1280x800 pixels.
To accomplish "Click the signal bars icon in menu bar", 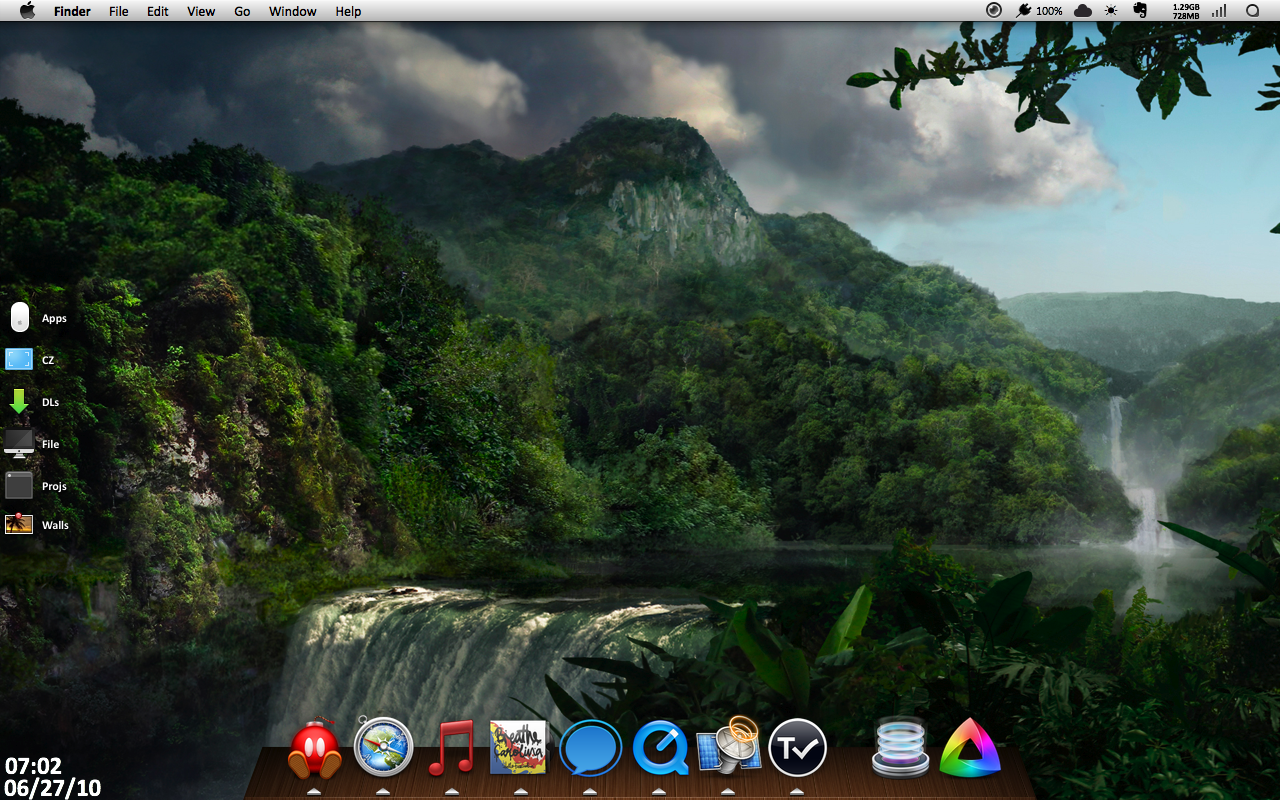I will point(1219,10).
